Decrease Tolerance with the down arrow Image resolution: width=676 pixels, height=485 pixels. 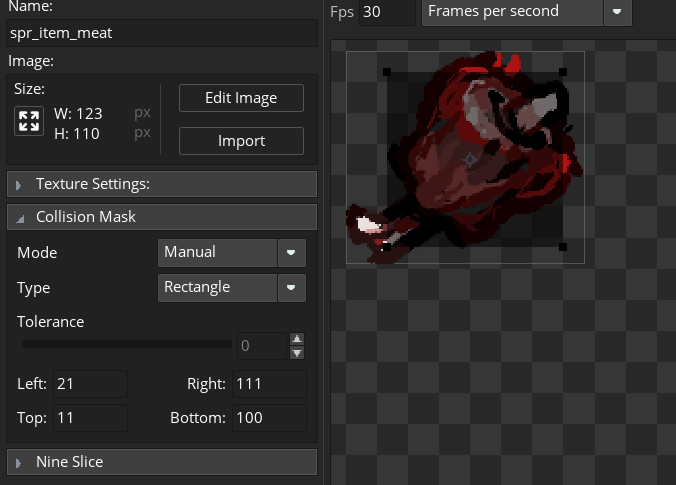pos(296,353)
